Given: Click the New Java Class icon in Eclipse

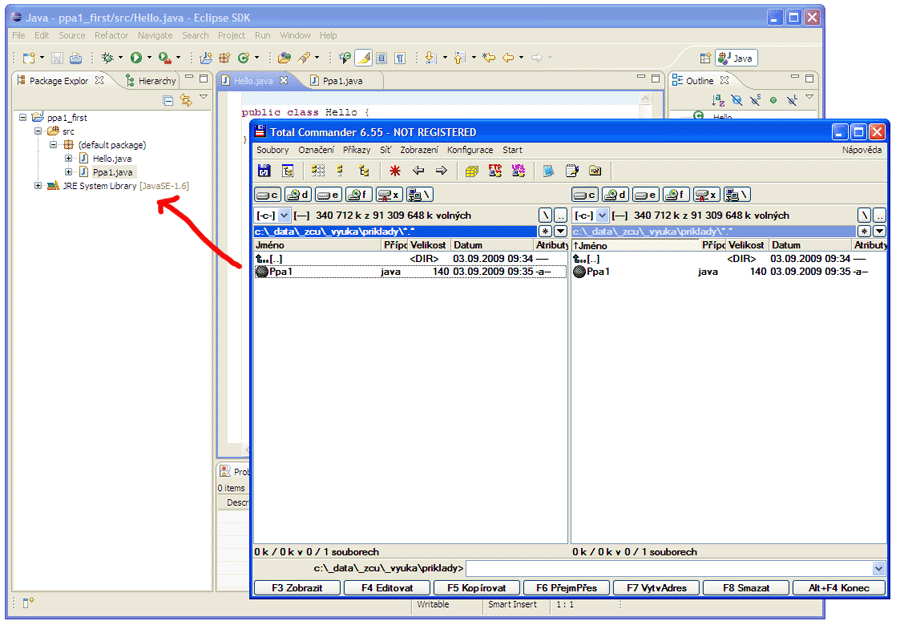Looking at the screenshot, I should click(x=244, y=58).
